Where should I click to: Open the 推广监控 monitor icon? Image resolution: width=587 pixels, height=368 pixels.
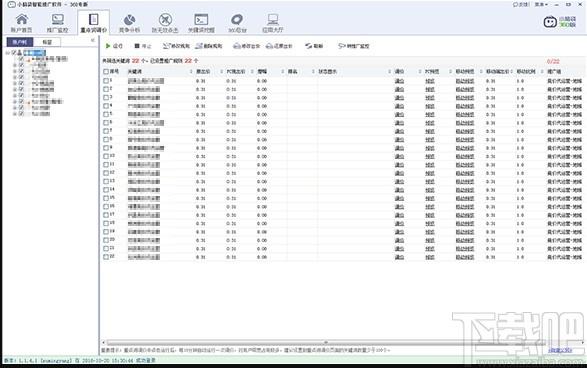(x=58, y=19)
